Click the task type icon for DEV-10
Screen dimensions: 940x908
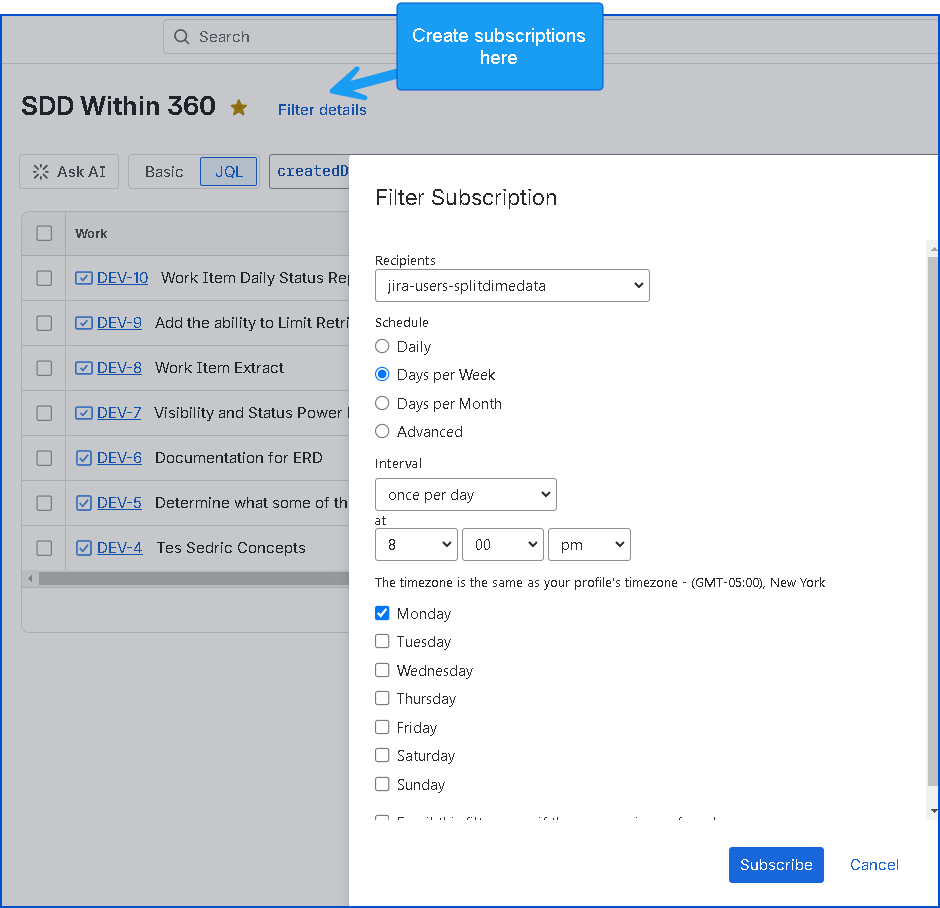click(83, 278)
